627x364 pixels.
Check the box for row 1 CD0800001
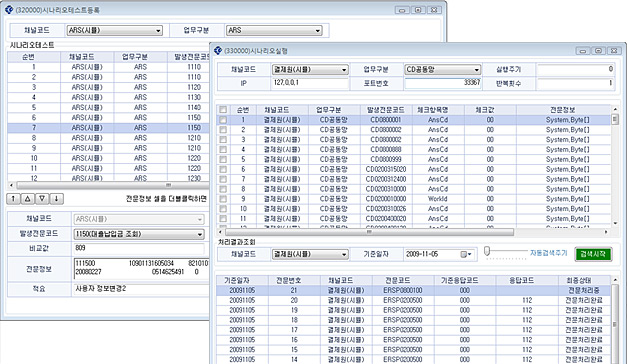[223, 120]
